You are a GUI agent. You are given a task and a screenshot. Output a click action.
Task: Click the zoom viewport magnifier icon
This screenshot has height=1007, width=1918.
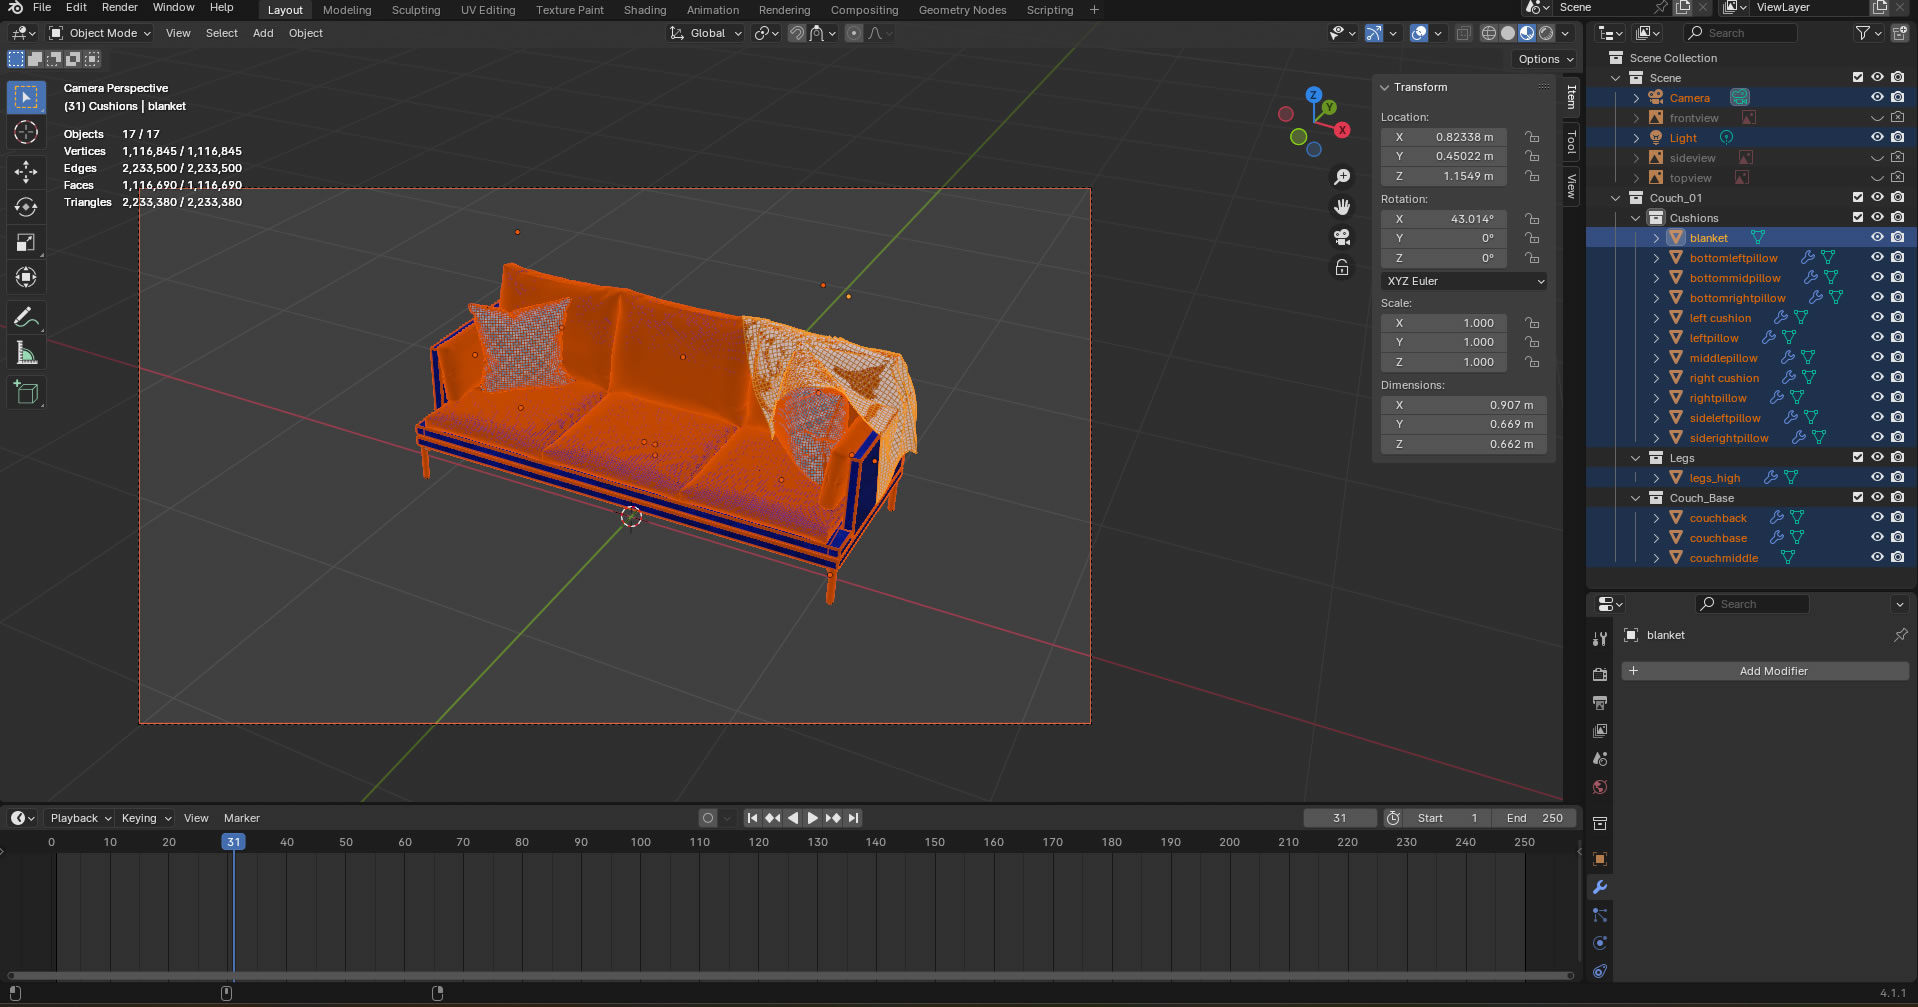tap(1342, 177)
